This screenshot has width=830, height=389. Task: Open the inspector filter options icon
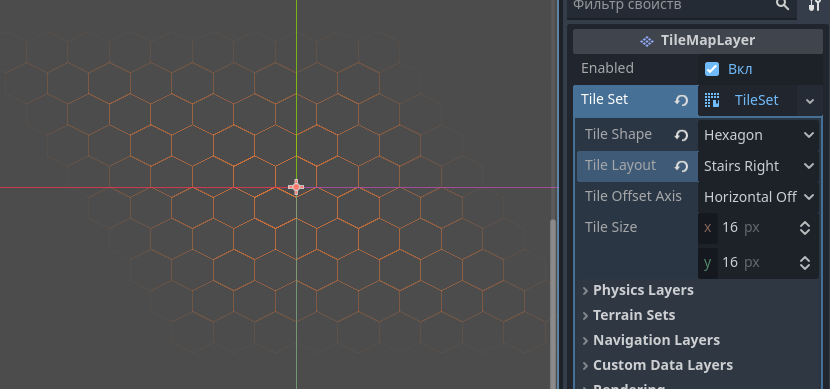pos(815,5)
